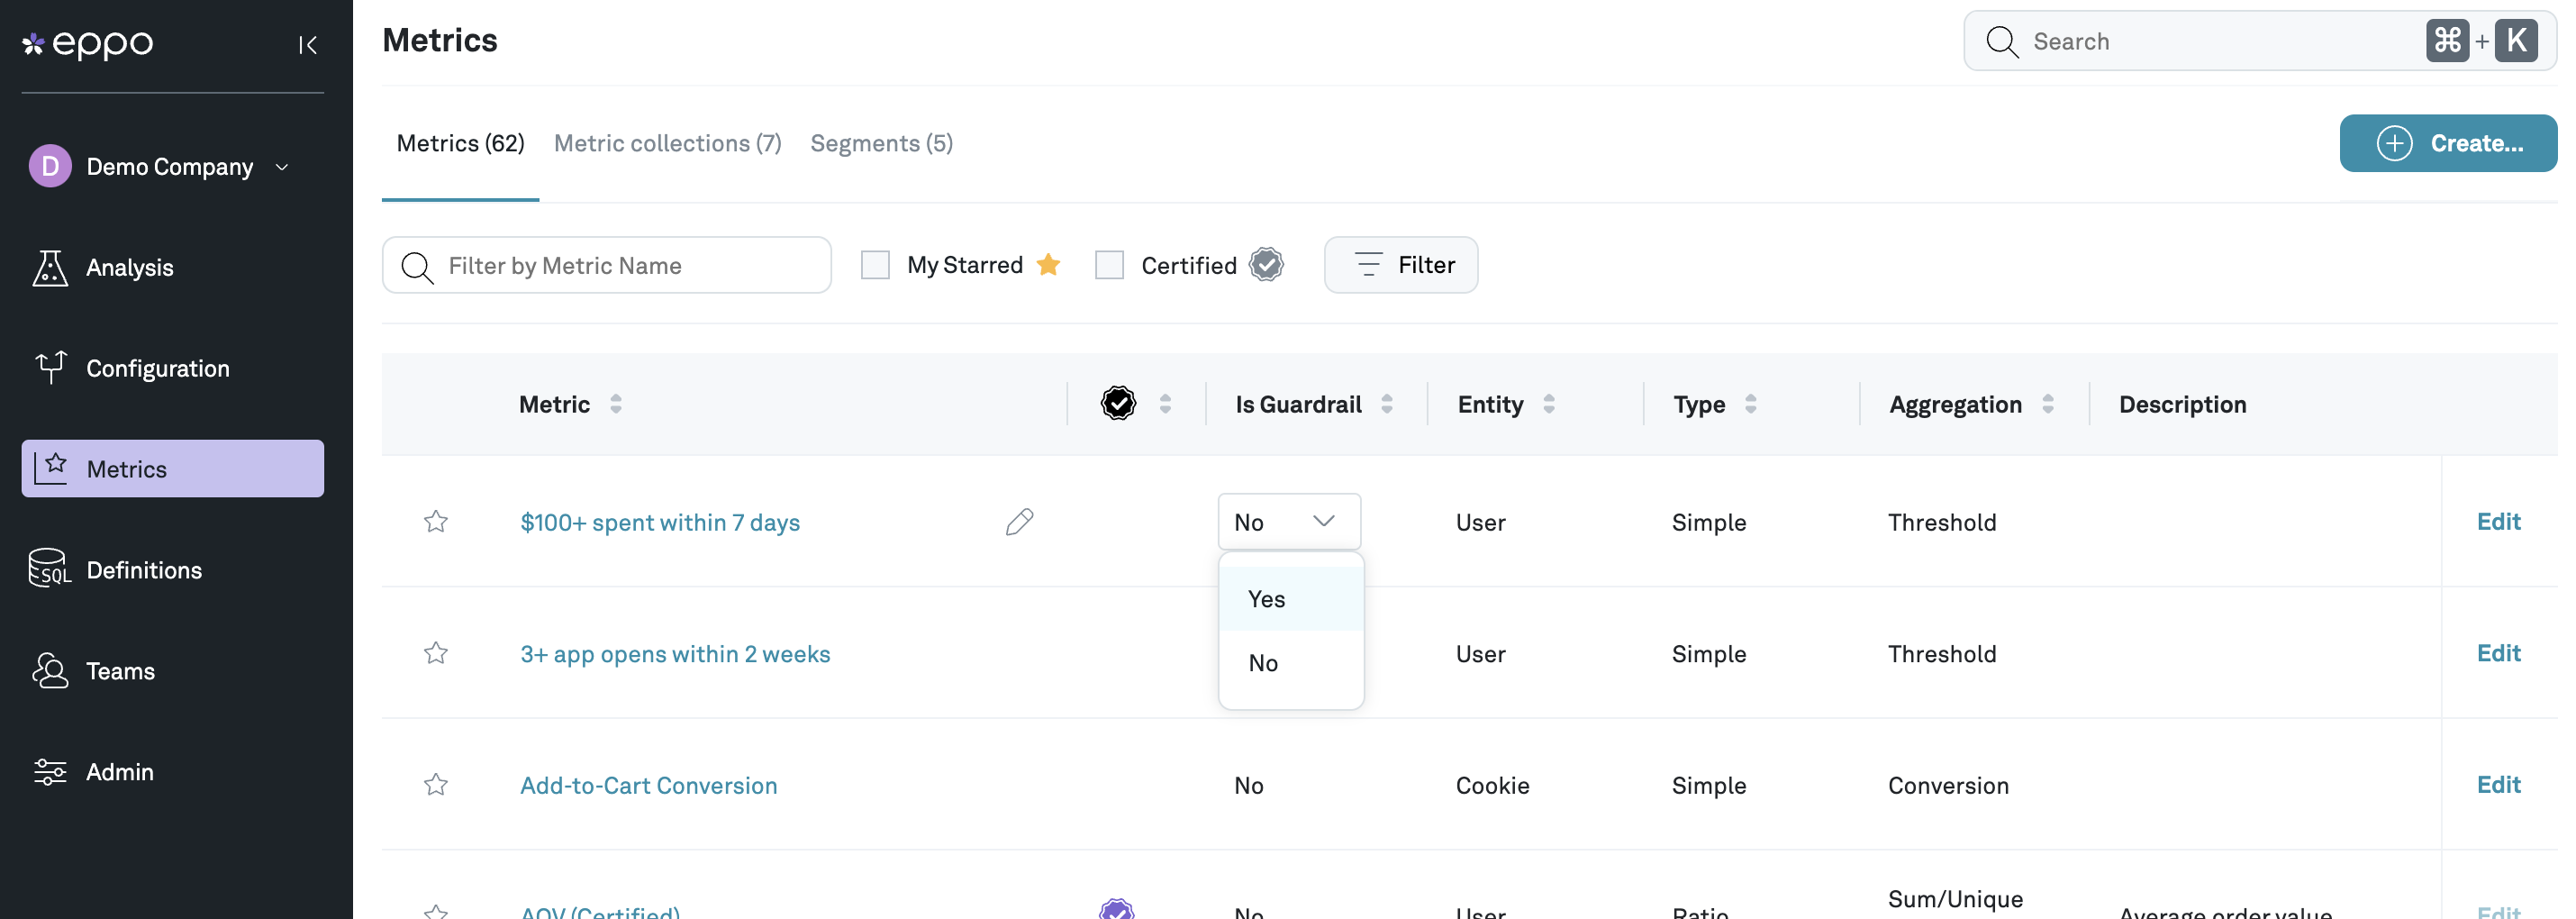
Task: Click the Filter by Metric Name input
Action: [606, 265]
